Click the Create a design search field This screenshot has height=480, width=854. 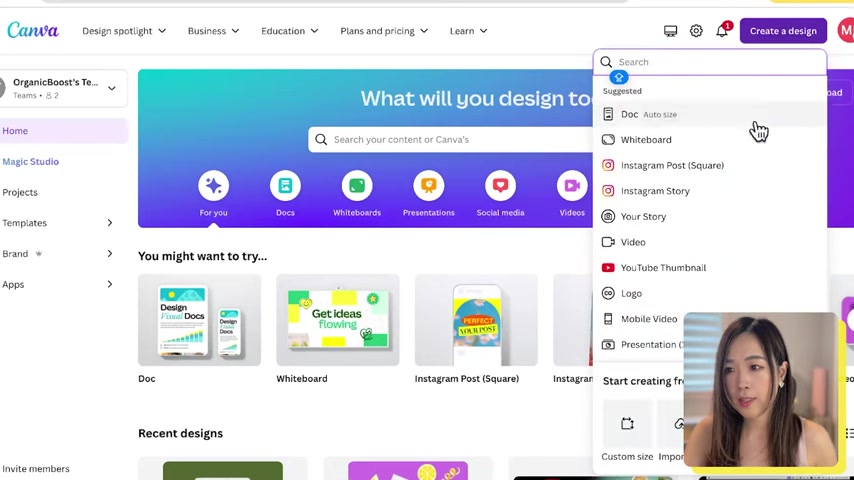tap(710, 62)
